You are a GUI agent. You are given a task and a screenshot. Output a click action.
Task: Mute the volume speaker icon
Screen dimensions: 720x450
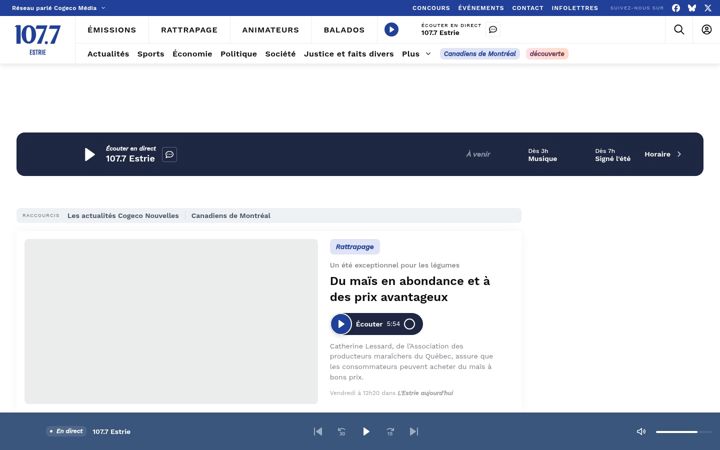coord(641,432)
